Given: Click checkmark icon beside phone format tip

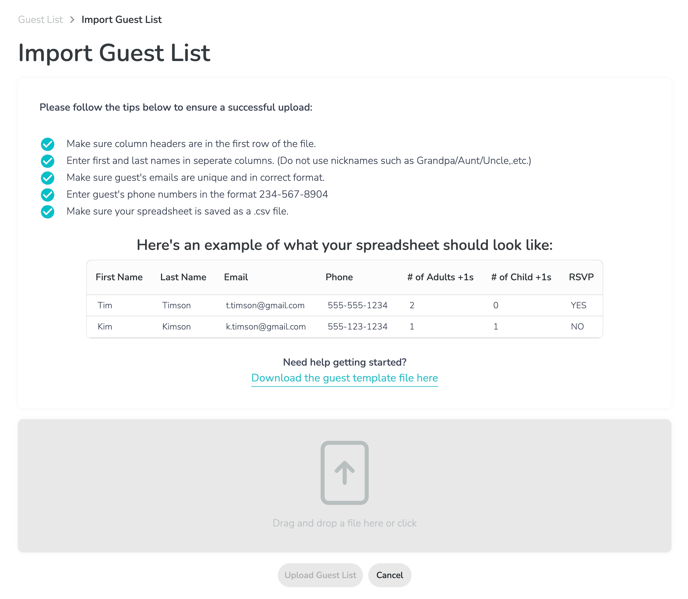Looking at the screenshot, I should coord(47,194).
